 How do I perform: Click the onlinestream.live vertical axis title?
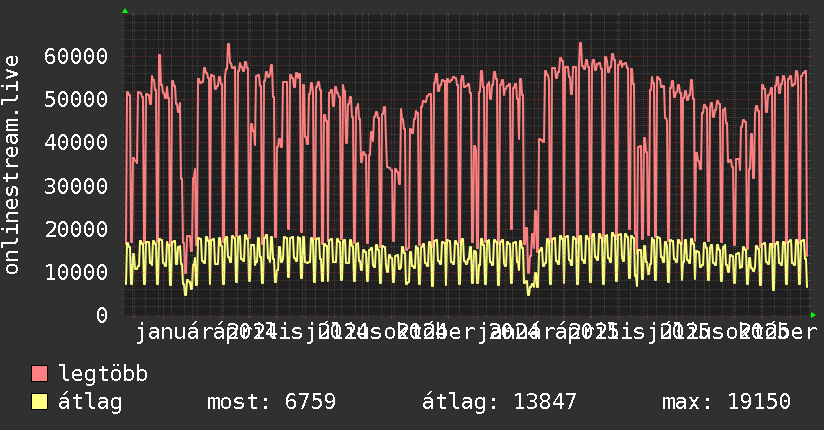(12, 165)
